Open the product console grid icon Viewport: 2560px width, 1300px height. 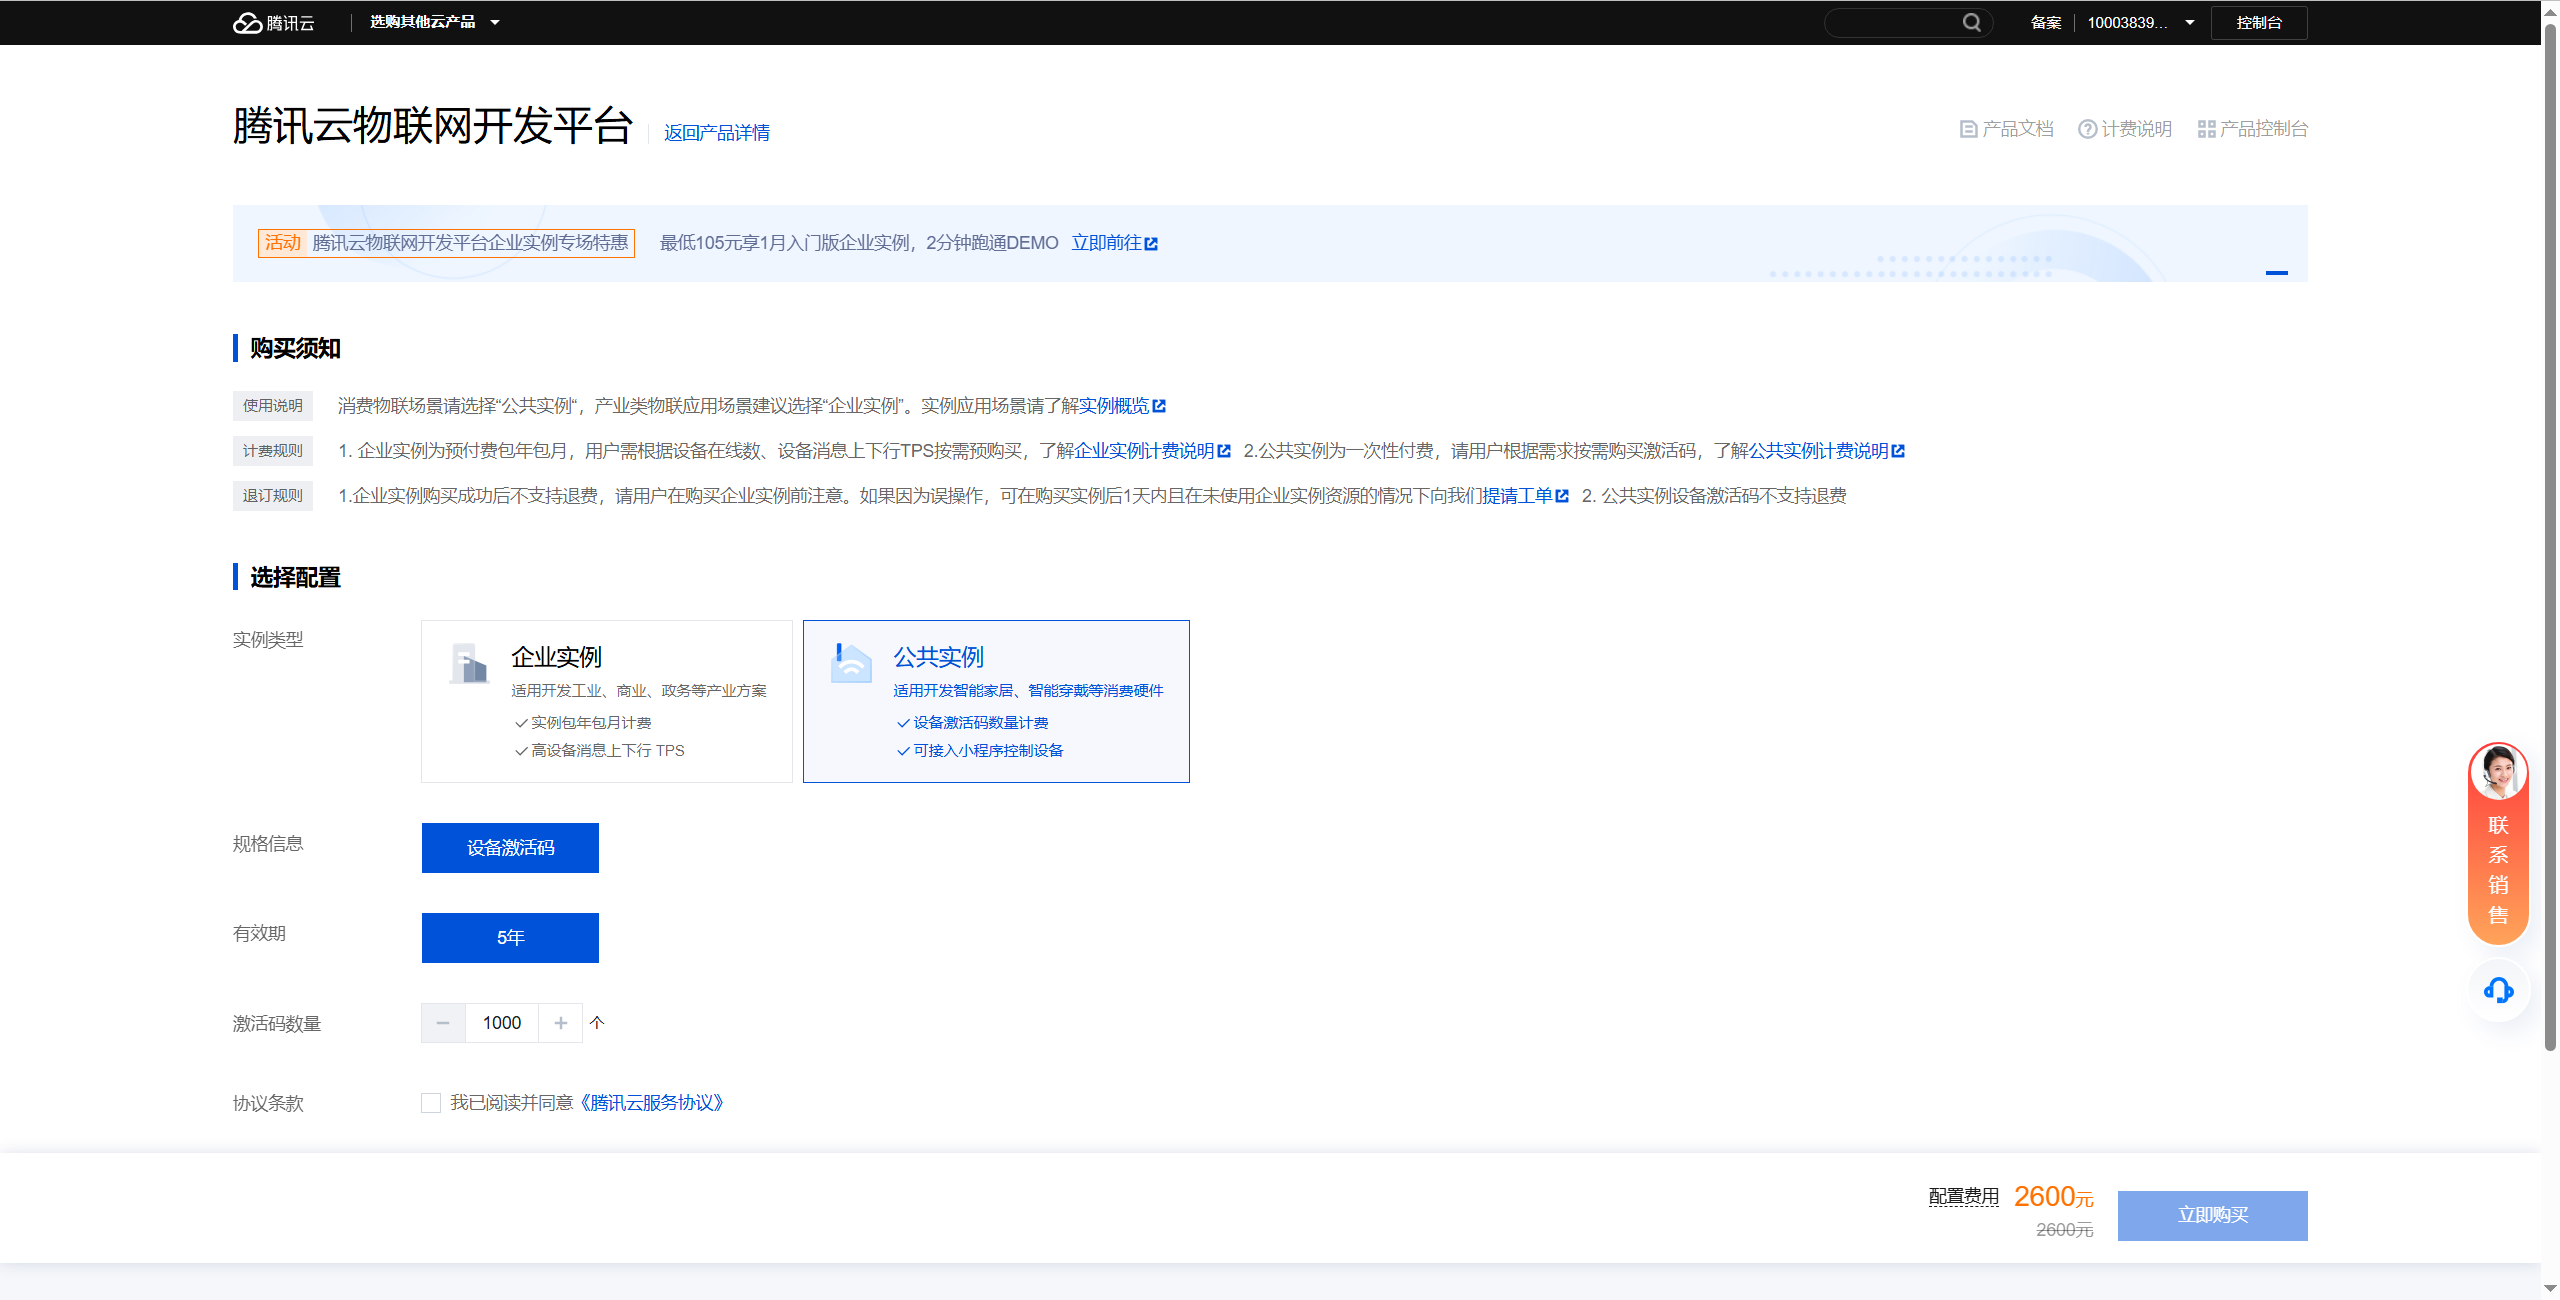click(2206, 129)
